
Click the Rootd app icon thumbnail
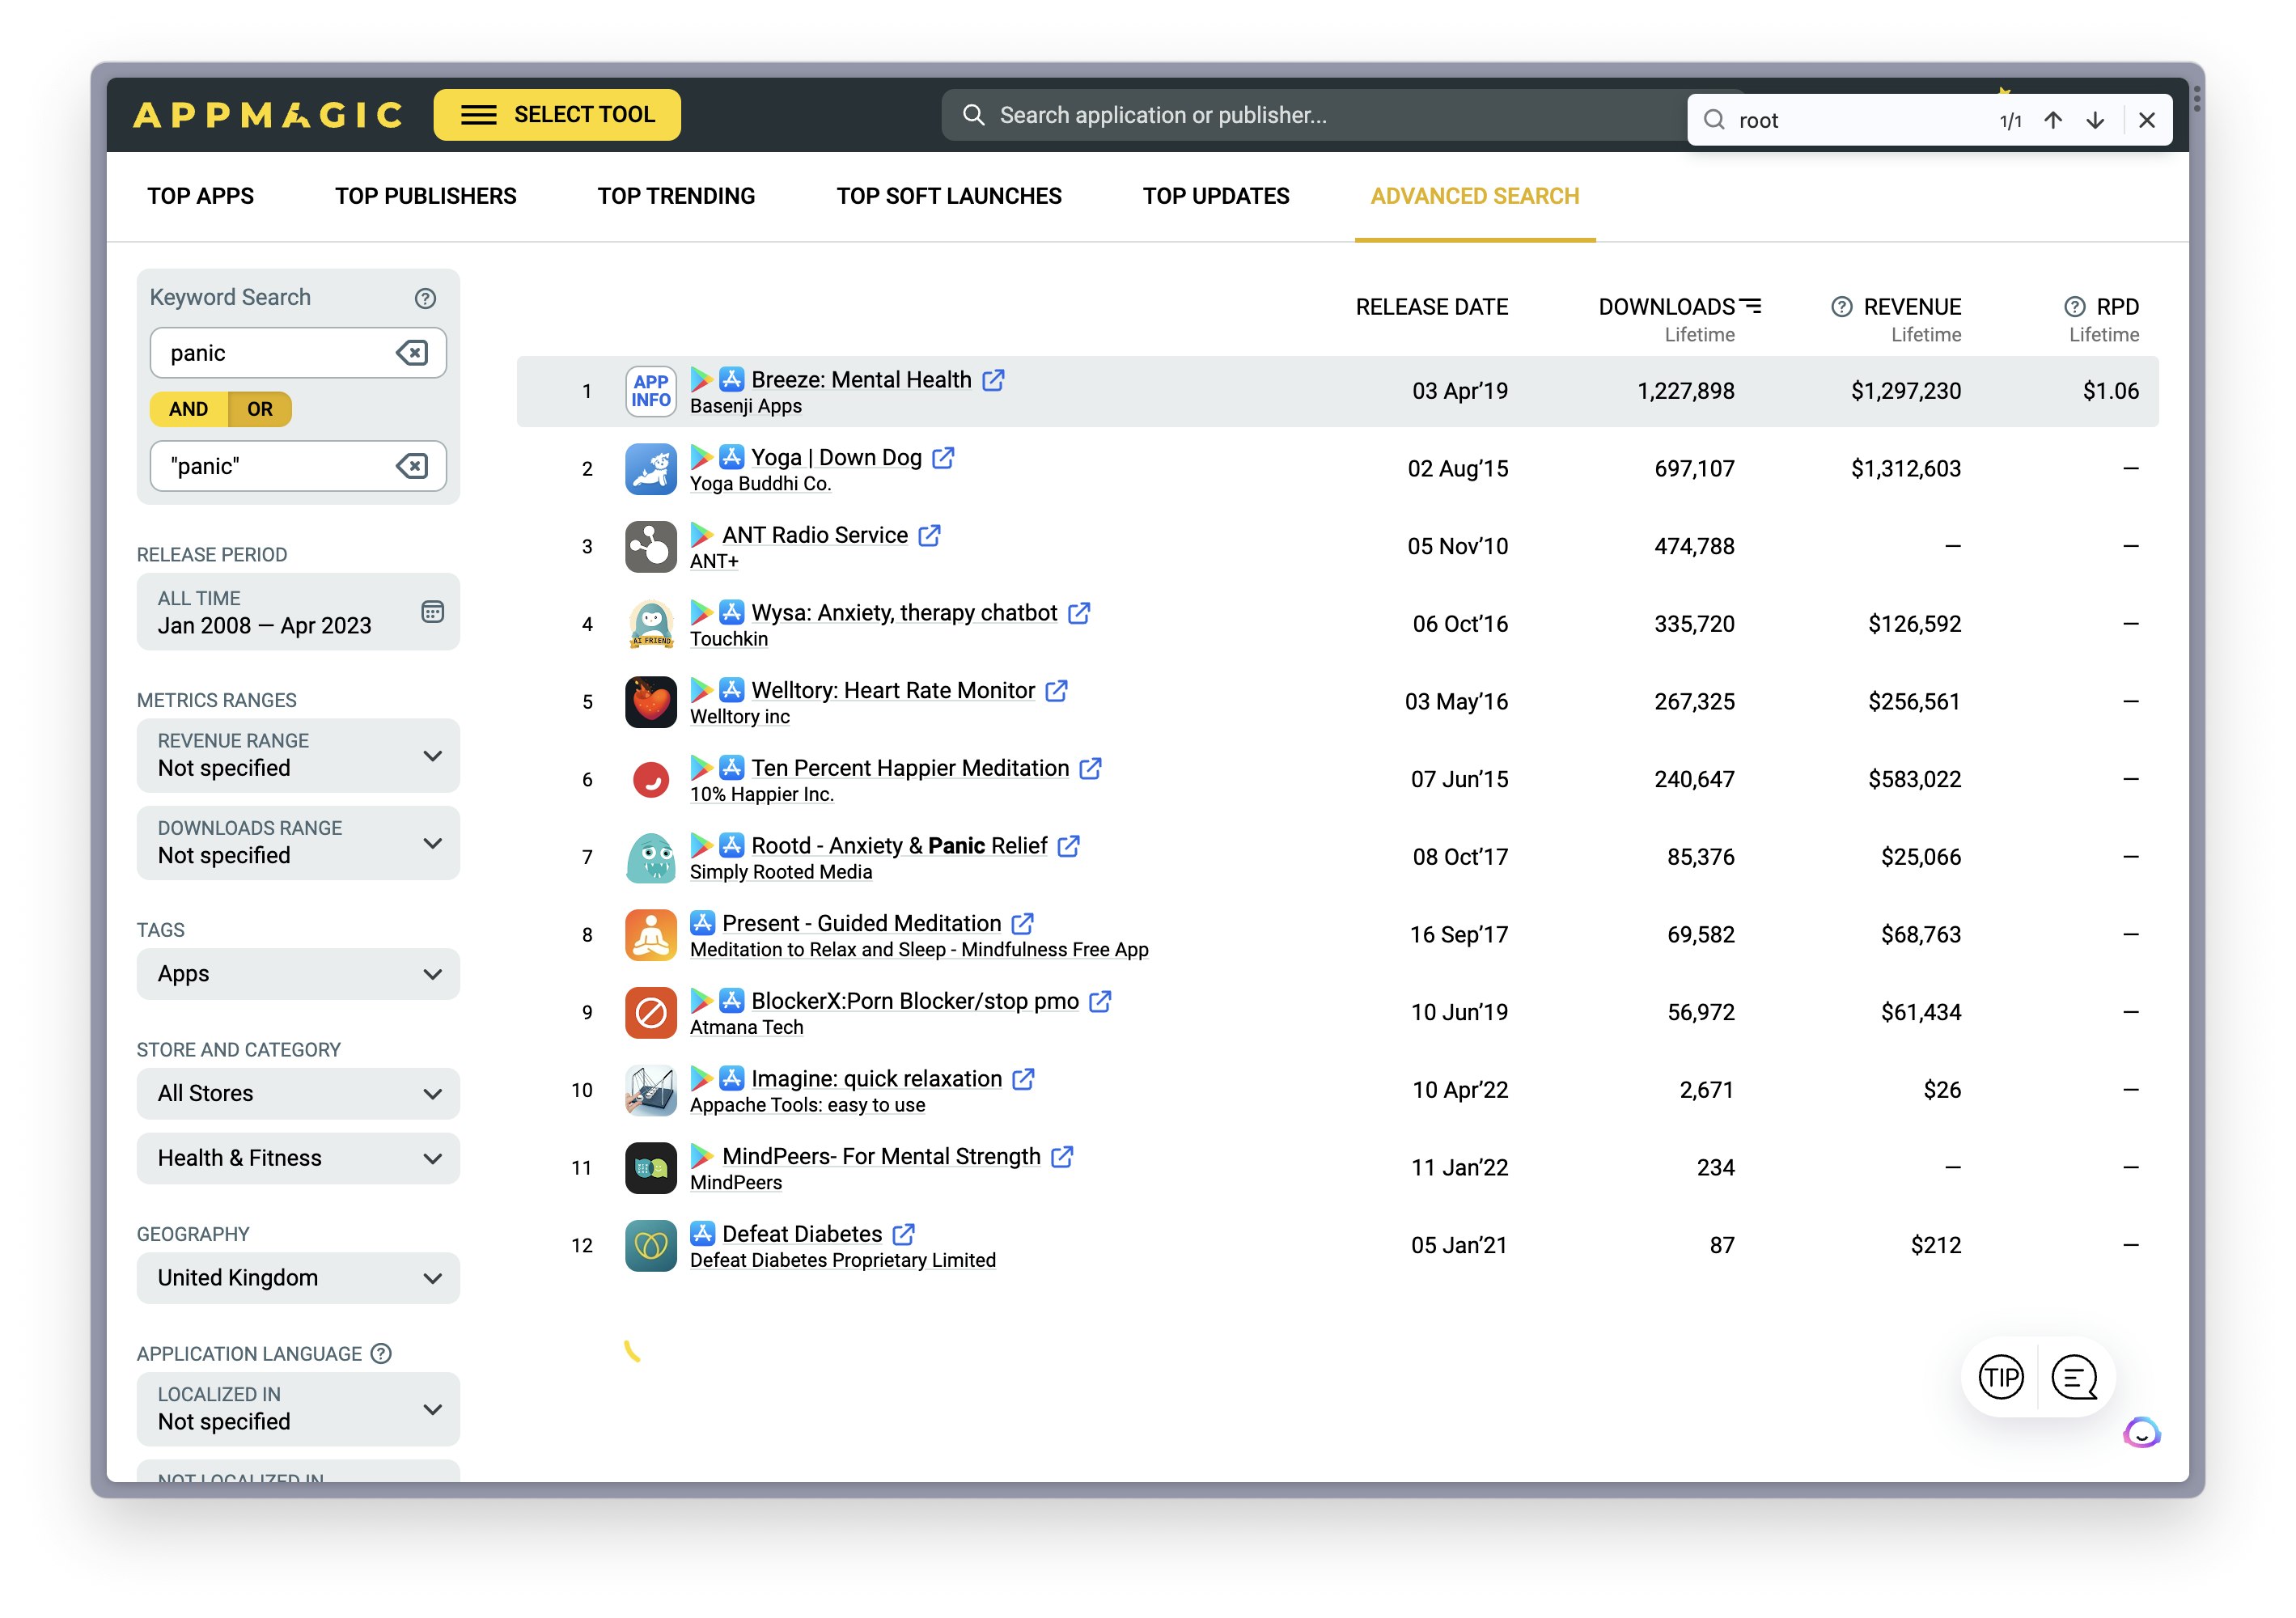coord(651,857)
